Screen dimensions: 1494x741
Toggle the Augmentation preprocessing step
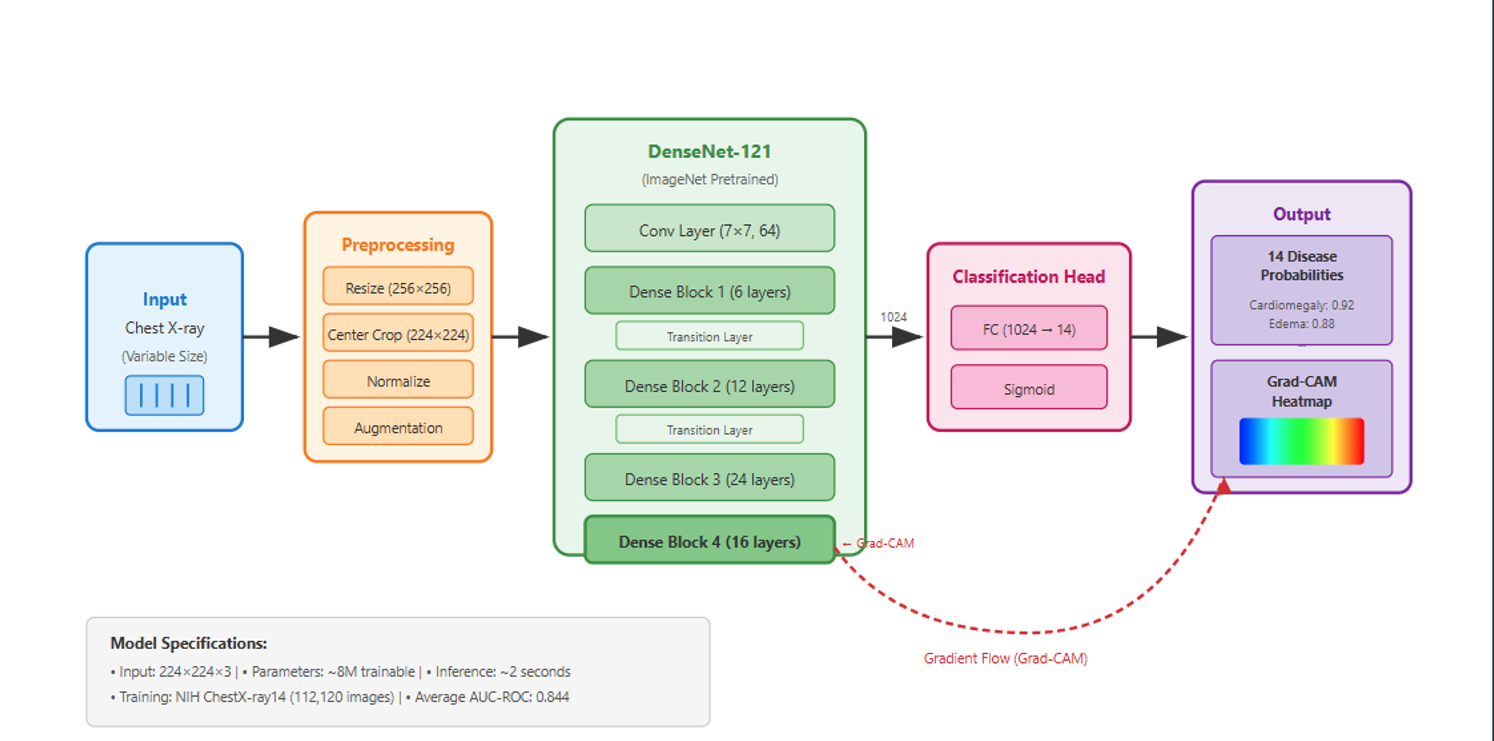click(x=397, y=426)
